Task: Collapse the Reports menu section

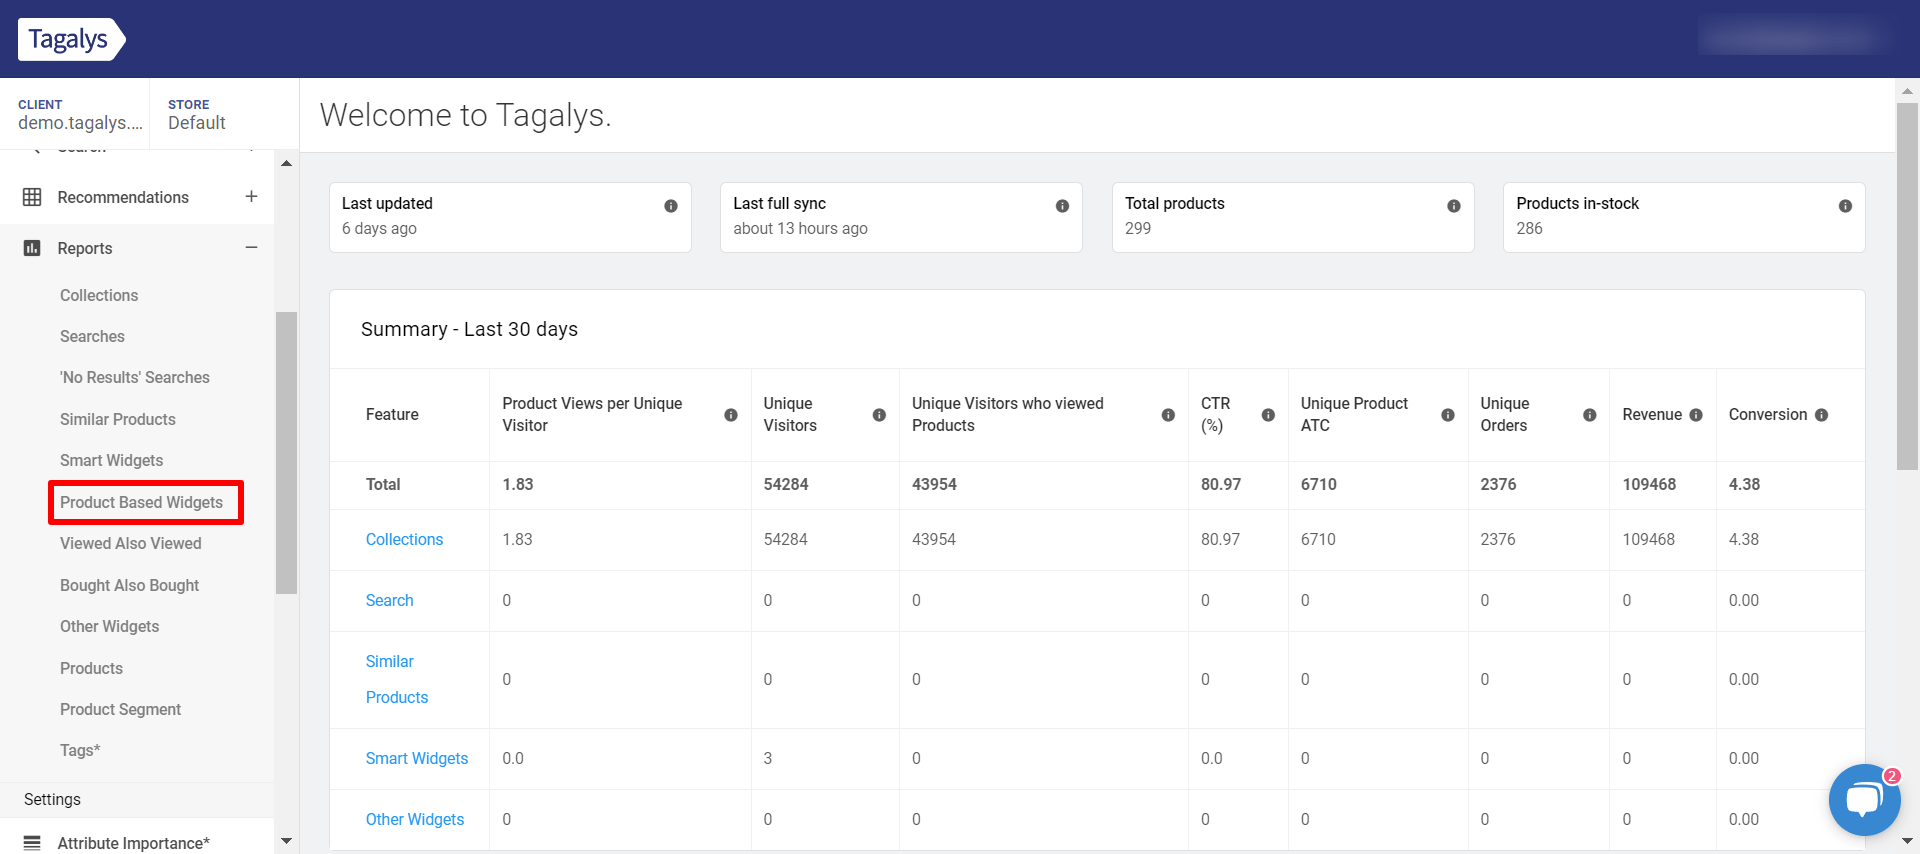Action: [x=251, y=248]
